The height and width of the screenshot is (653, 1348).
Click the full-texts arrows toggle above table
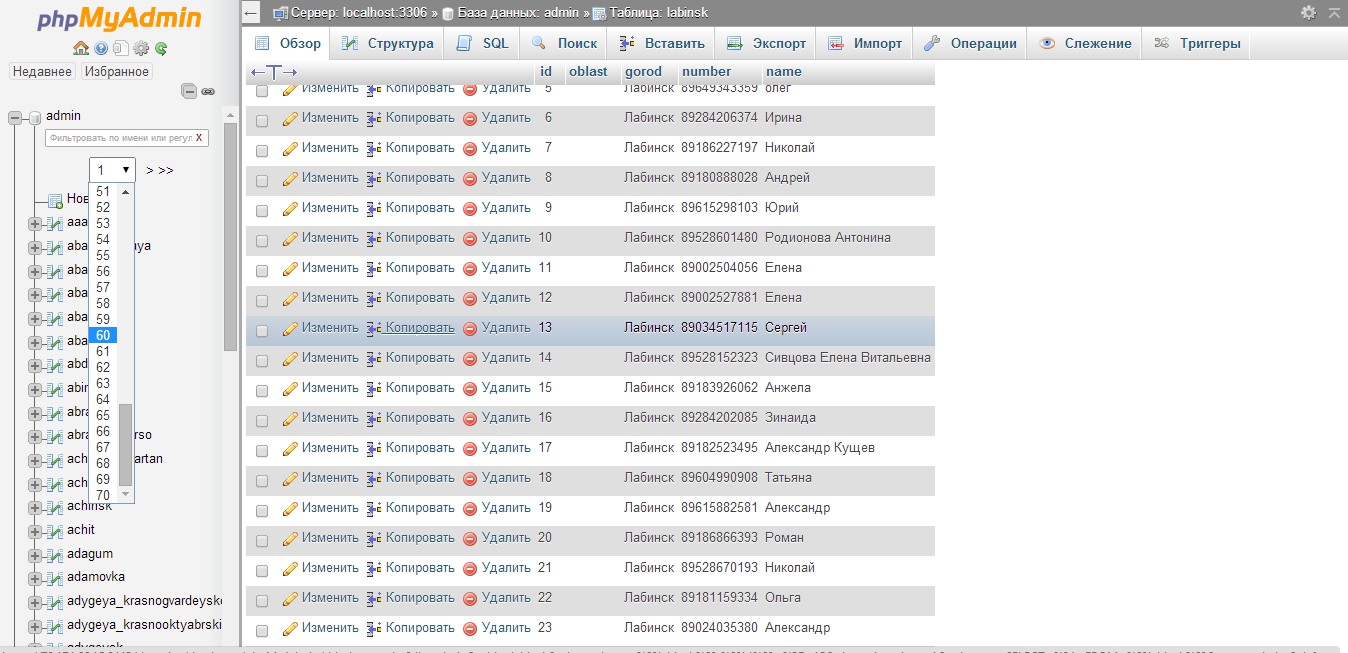pyautogui.click(x=274, y=73)
